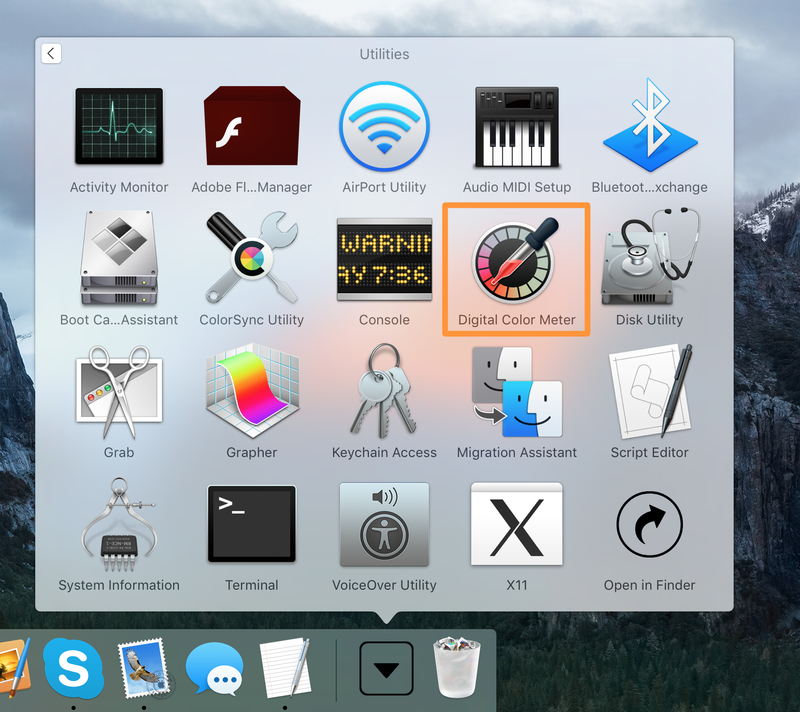Go back using the chevron button
The image size is (800, 712).
pyautogui.click(x=51, y=53)
